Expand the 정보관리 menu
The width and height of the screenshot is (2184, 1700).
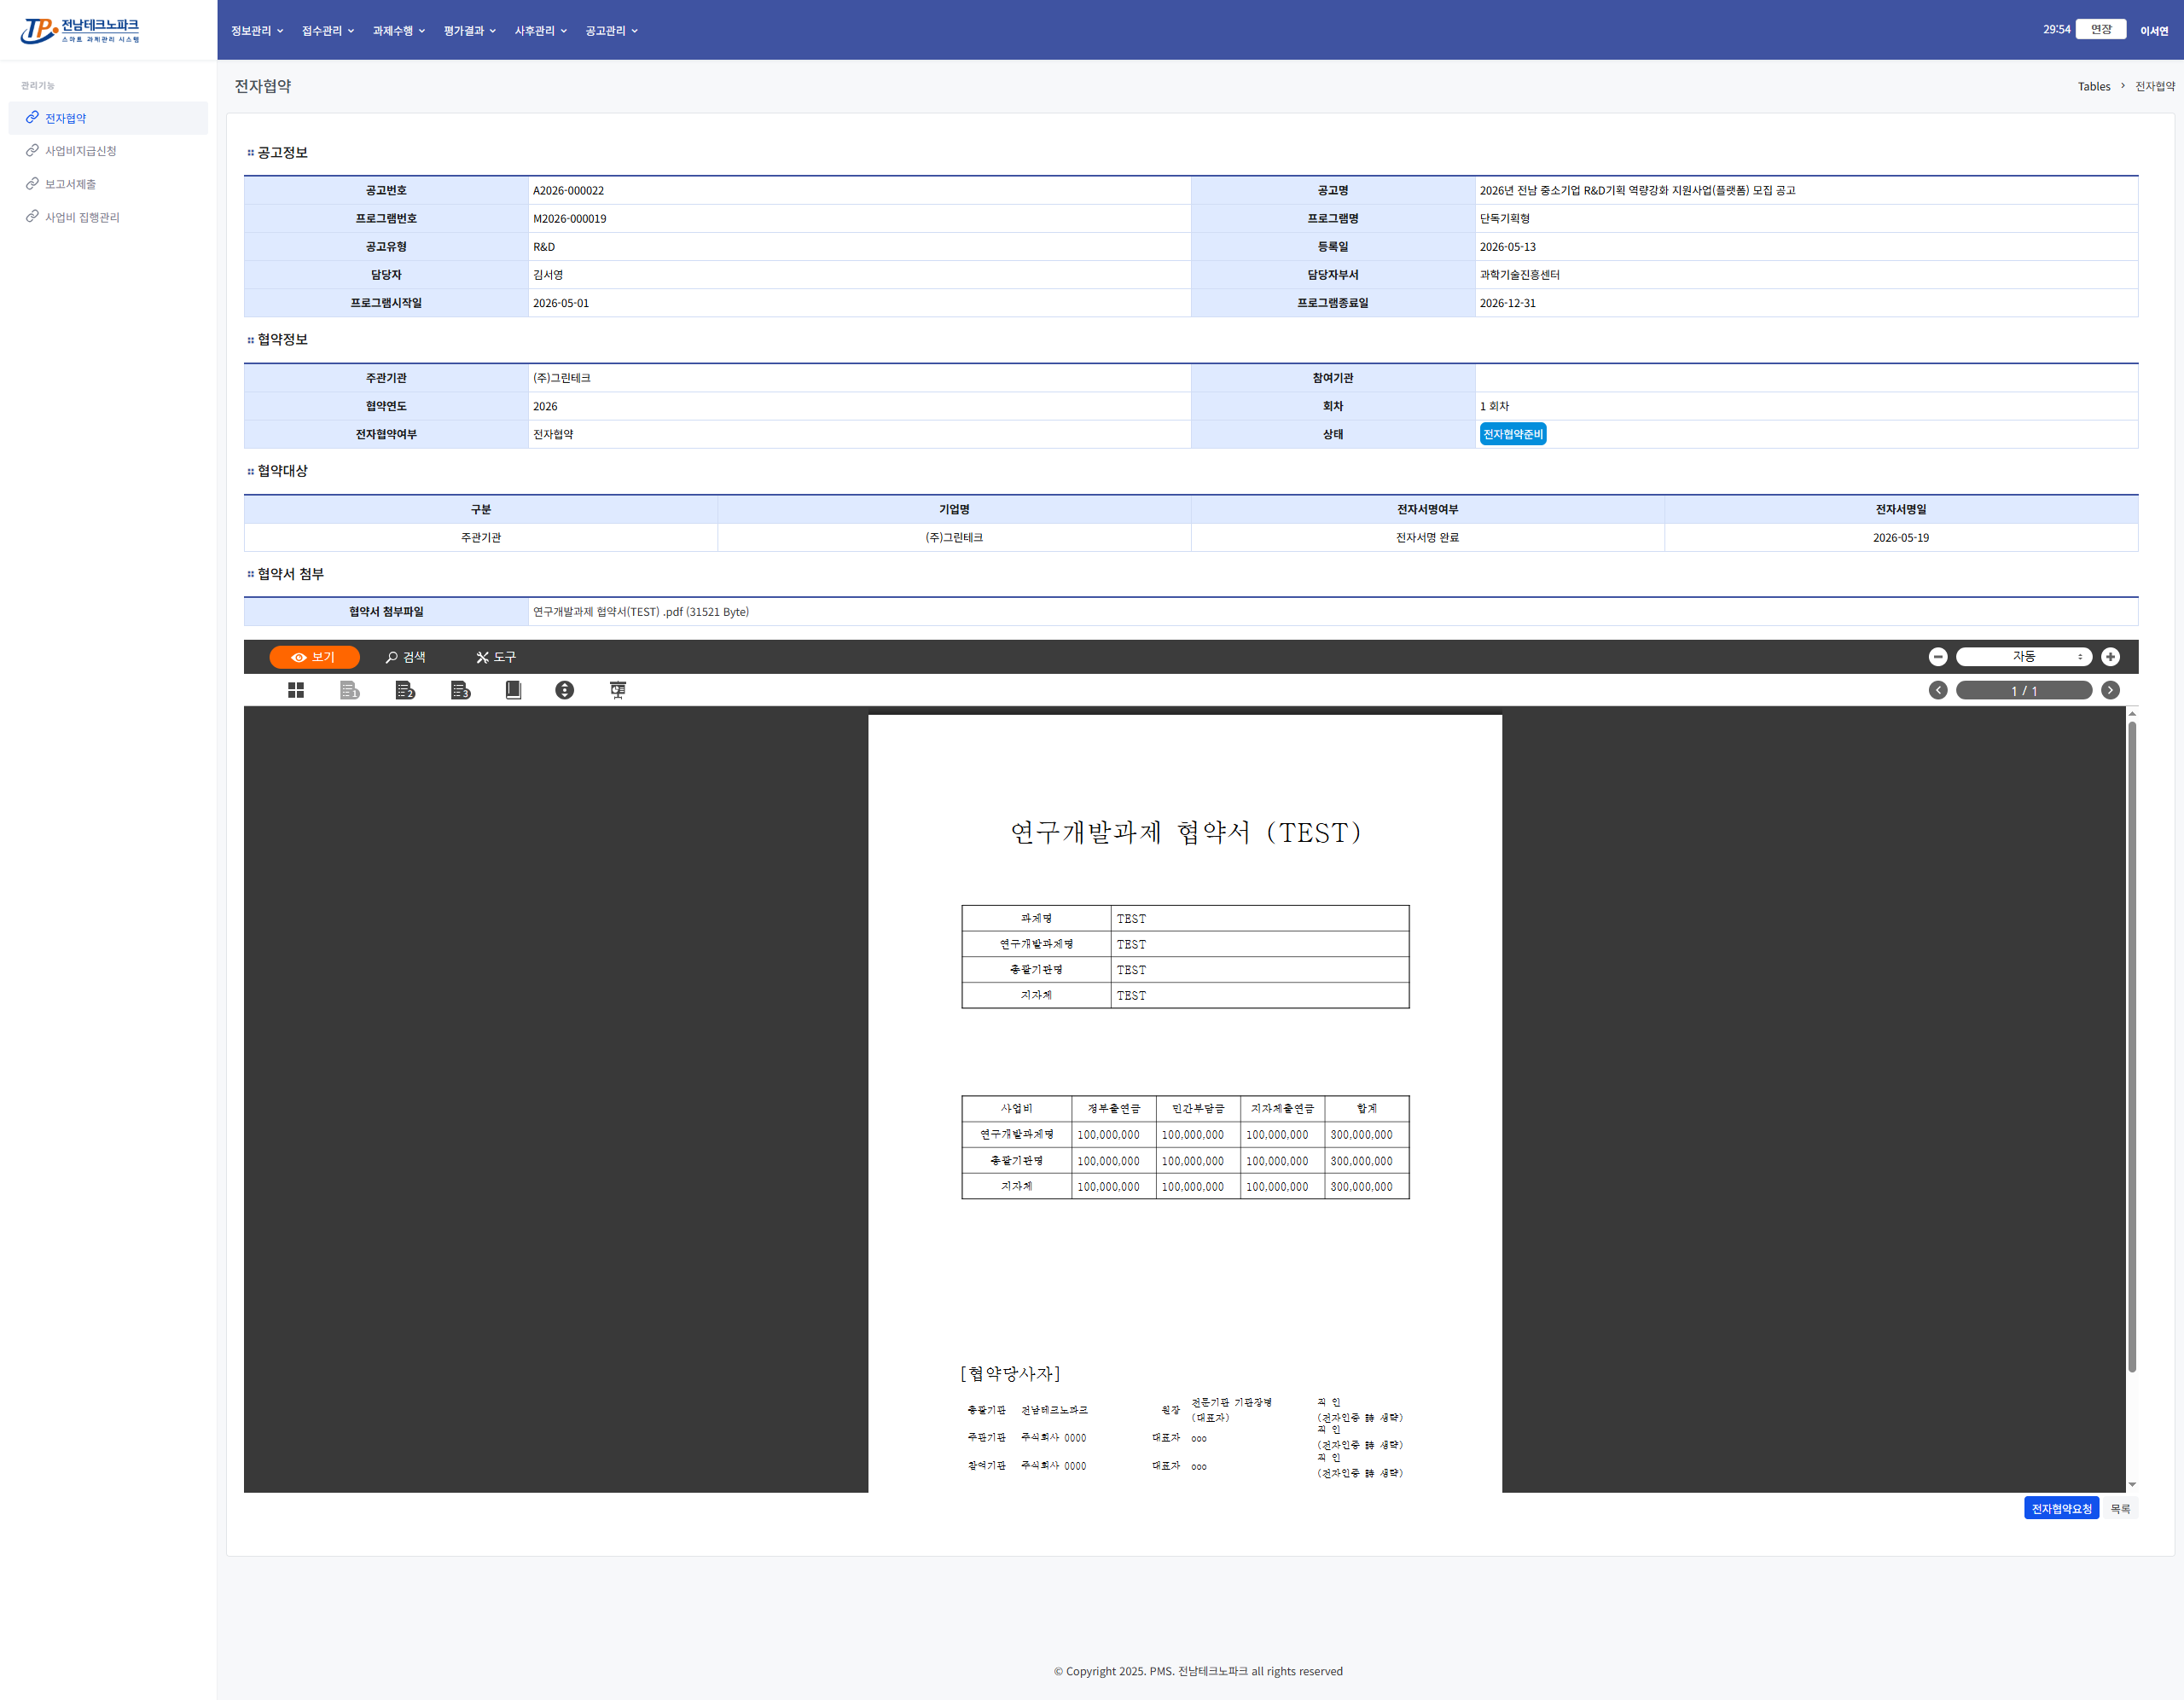click(x=257, y=30)
